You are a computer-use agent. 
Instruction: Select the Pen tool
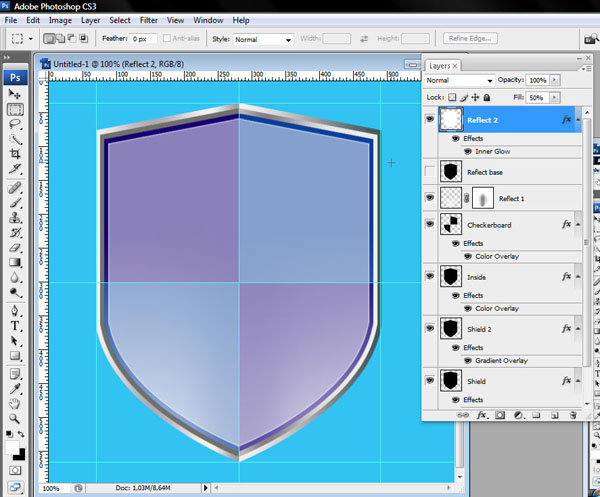15,310
